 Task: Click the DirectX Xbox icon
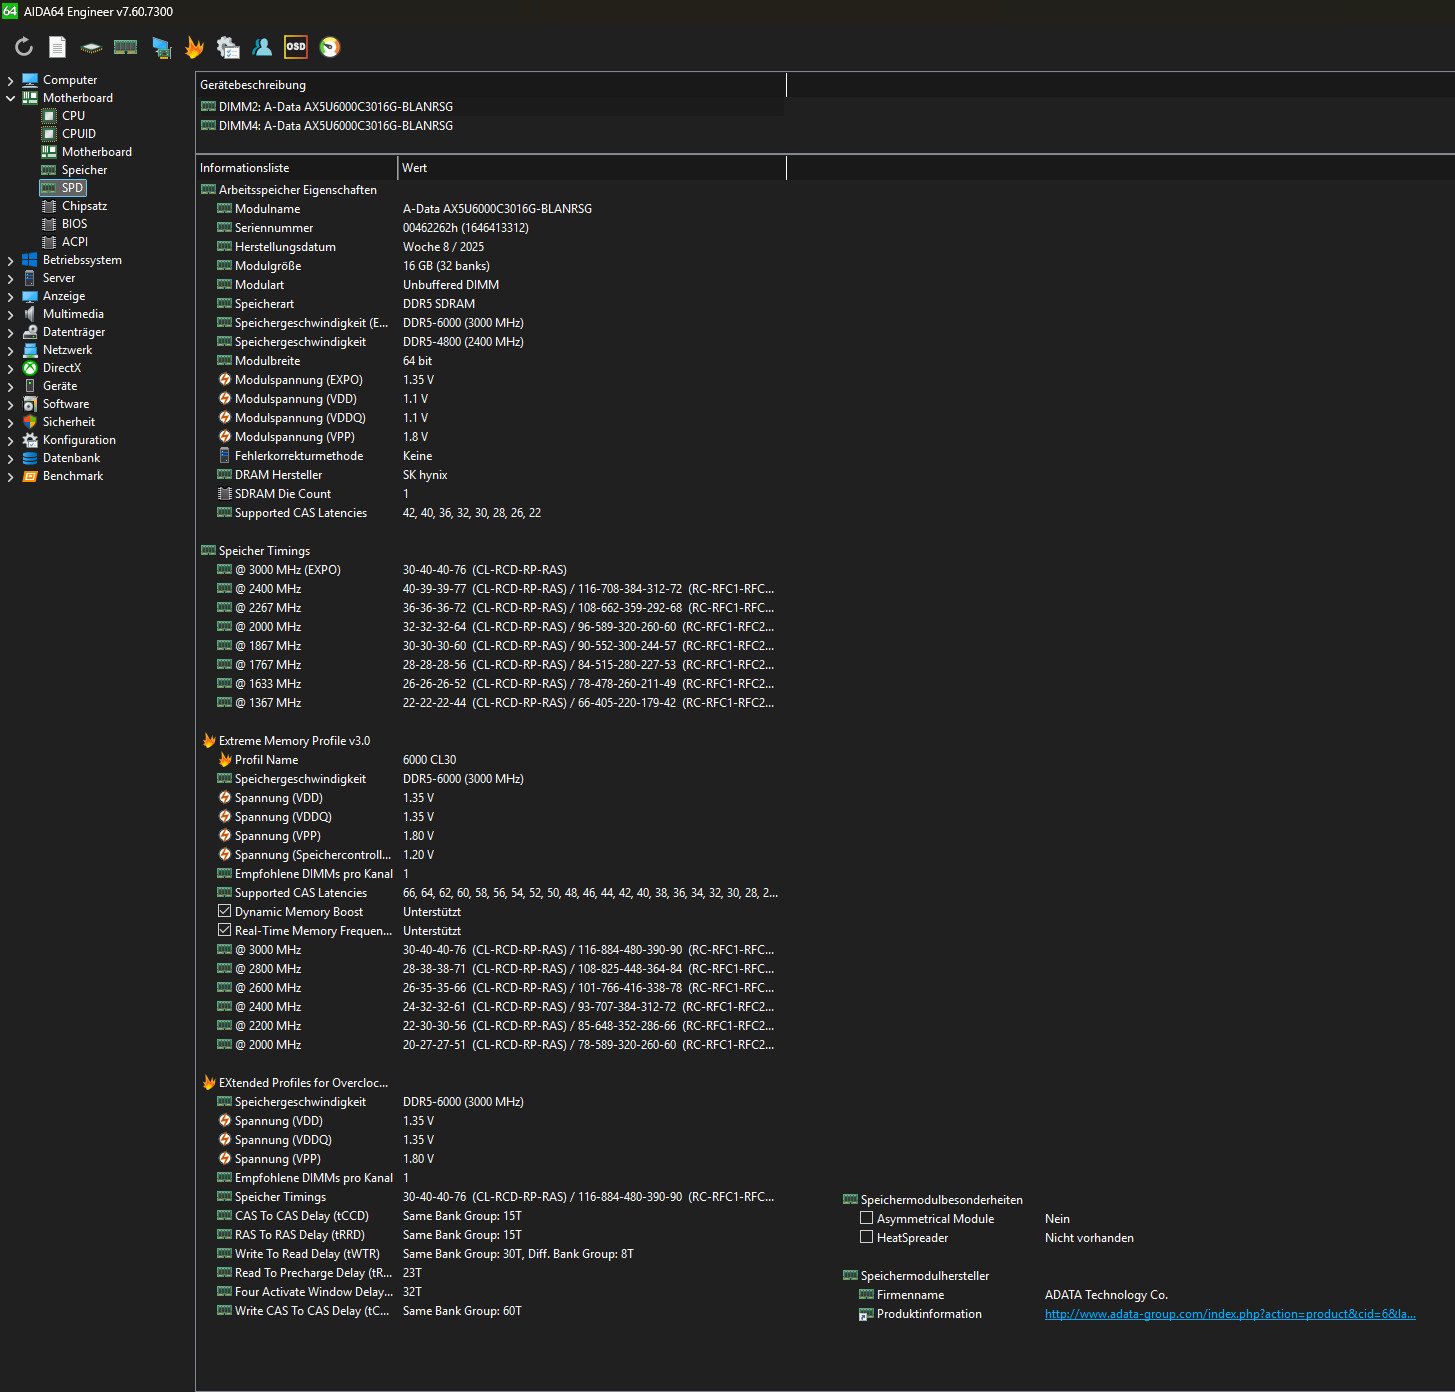pos(30,368)
